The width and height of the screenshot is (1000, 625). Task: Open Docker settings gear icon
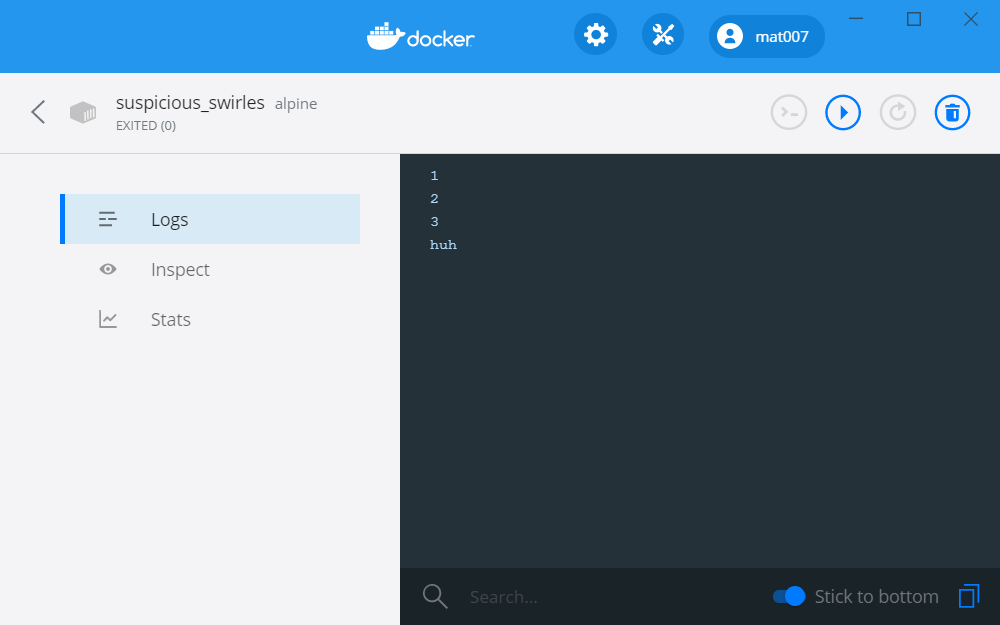click(x=595, y=34)
